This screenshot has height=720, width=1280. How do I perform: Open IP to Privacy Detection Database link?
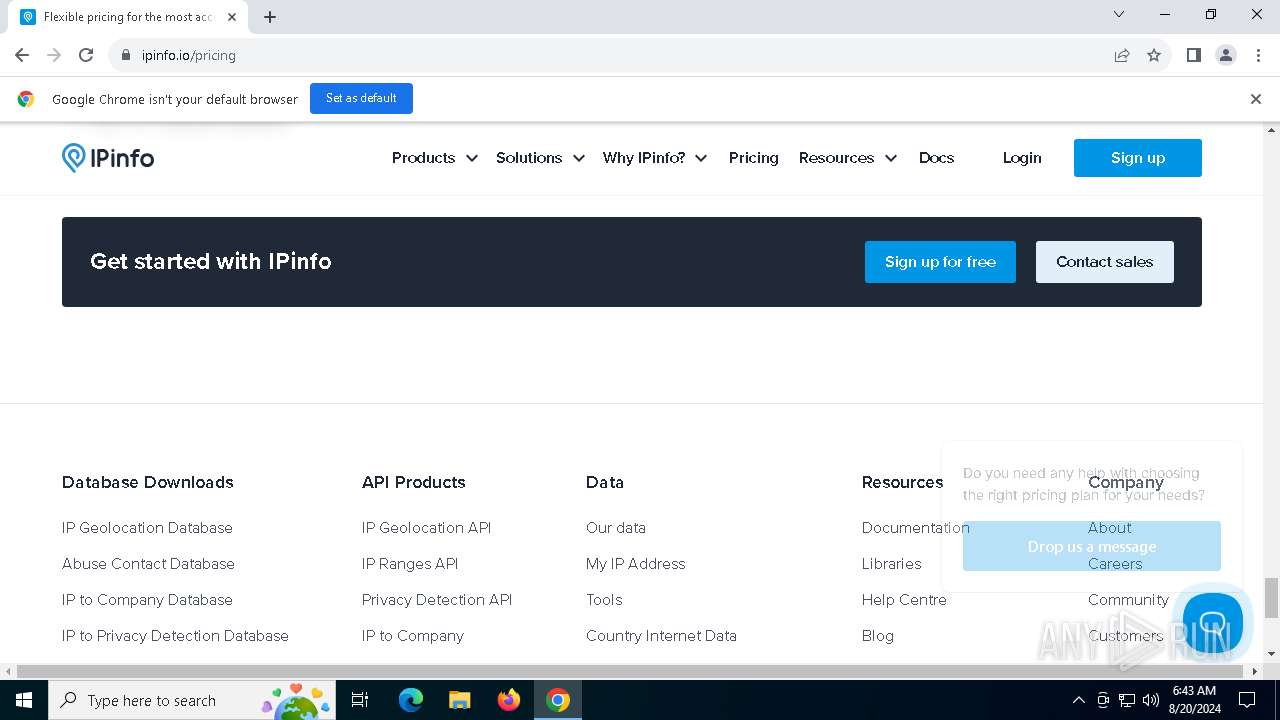point(175,636)
